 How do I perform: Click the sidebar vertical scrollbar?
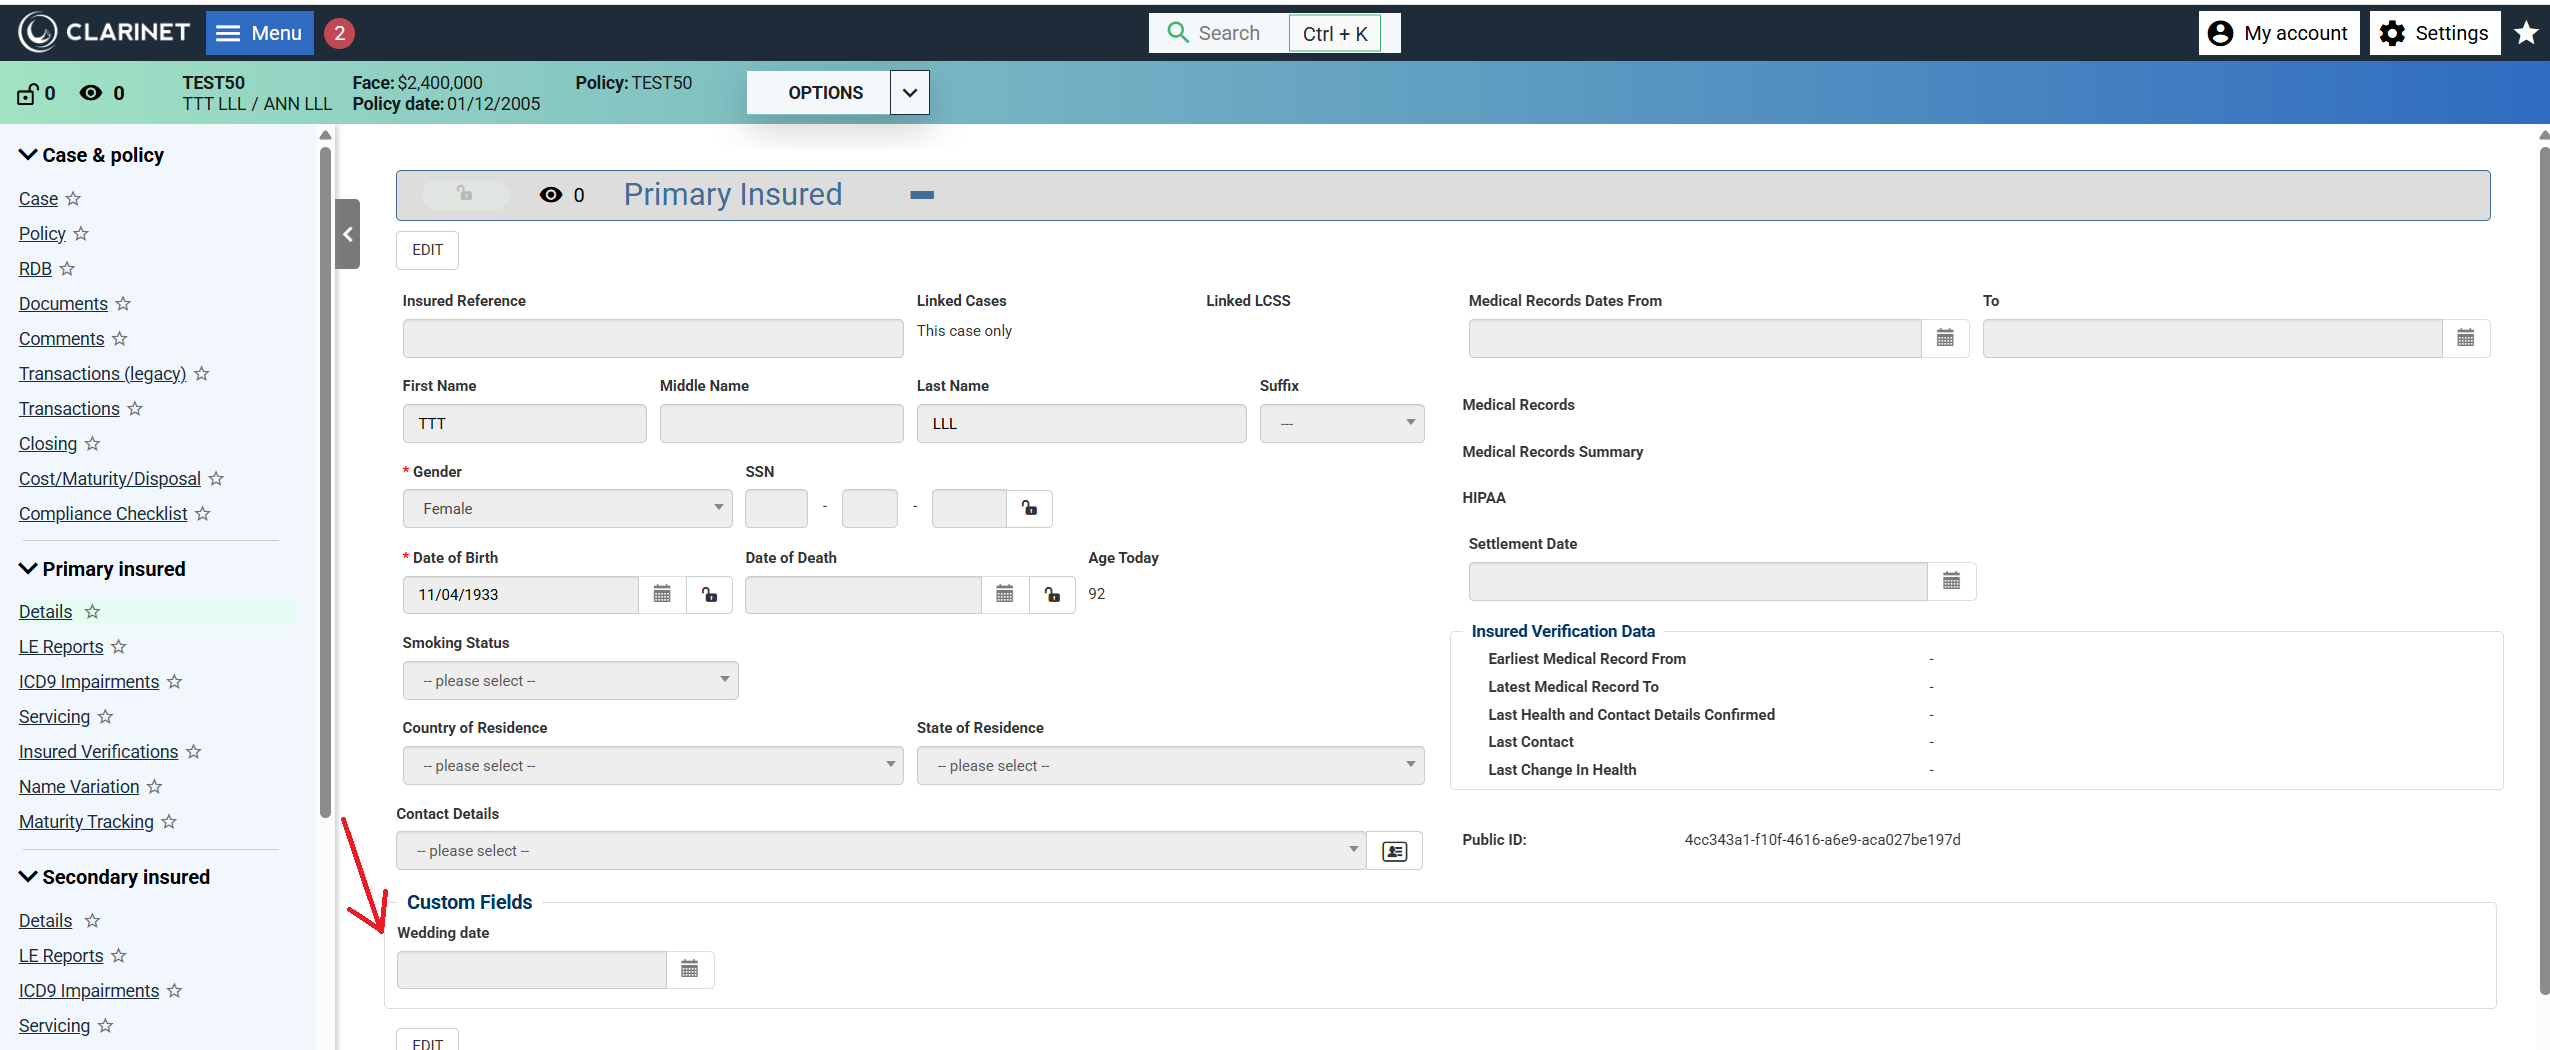pos(325,480)
